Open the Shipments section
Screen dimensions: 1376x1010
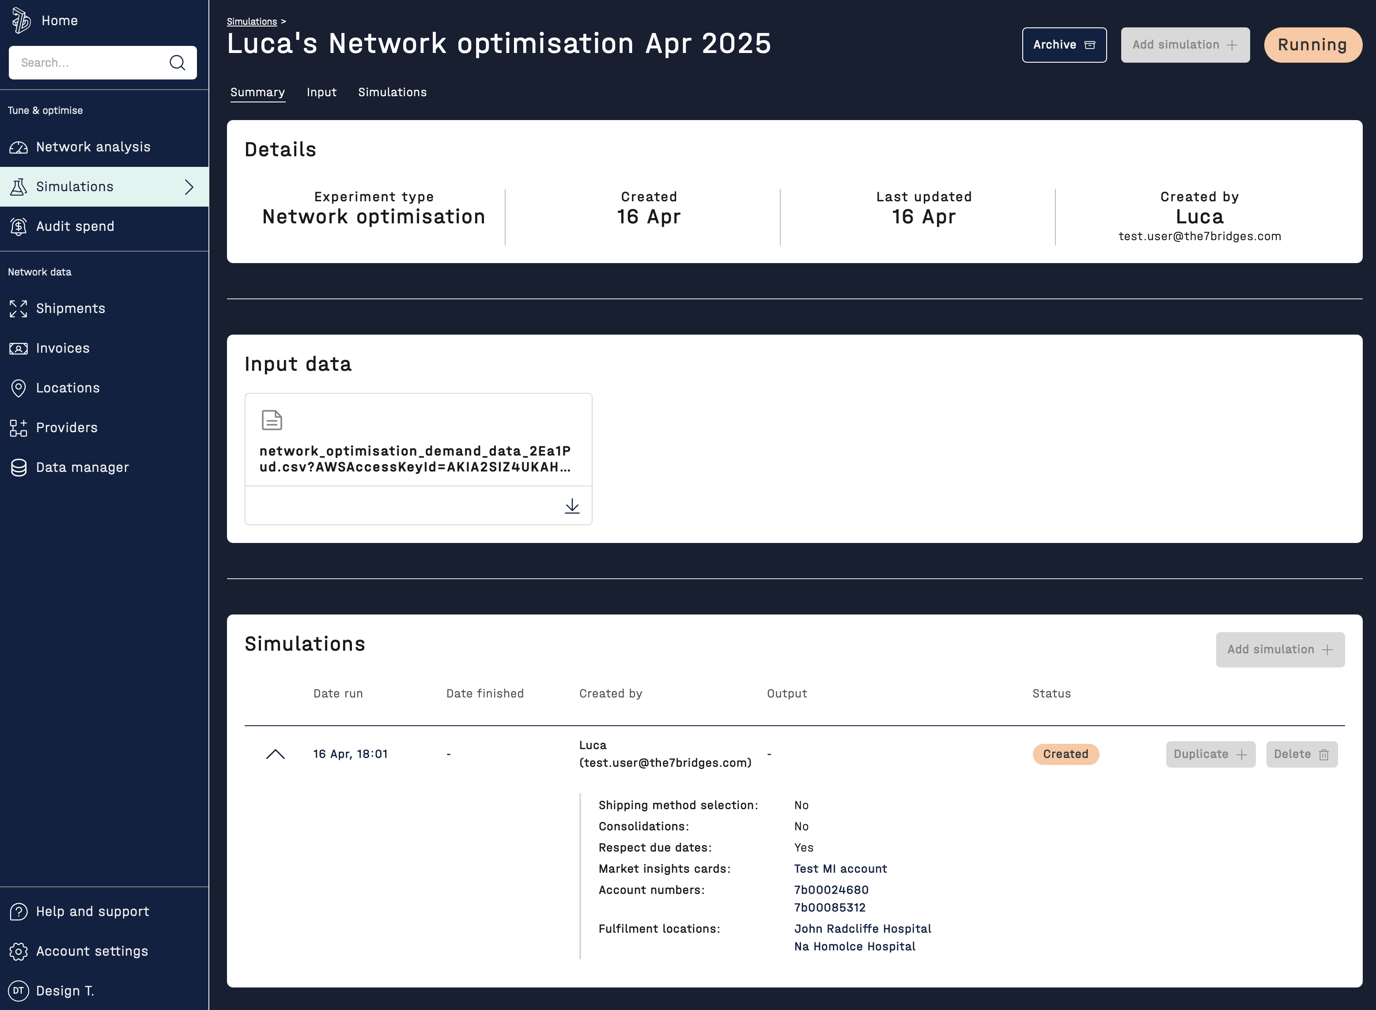[70, 308]
